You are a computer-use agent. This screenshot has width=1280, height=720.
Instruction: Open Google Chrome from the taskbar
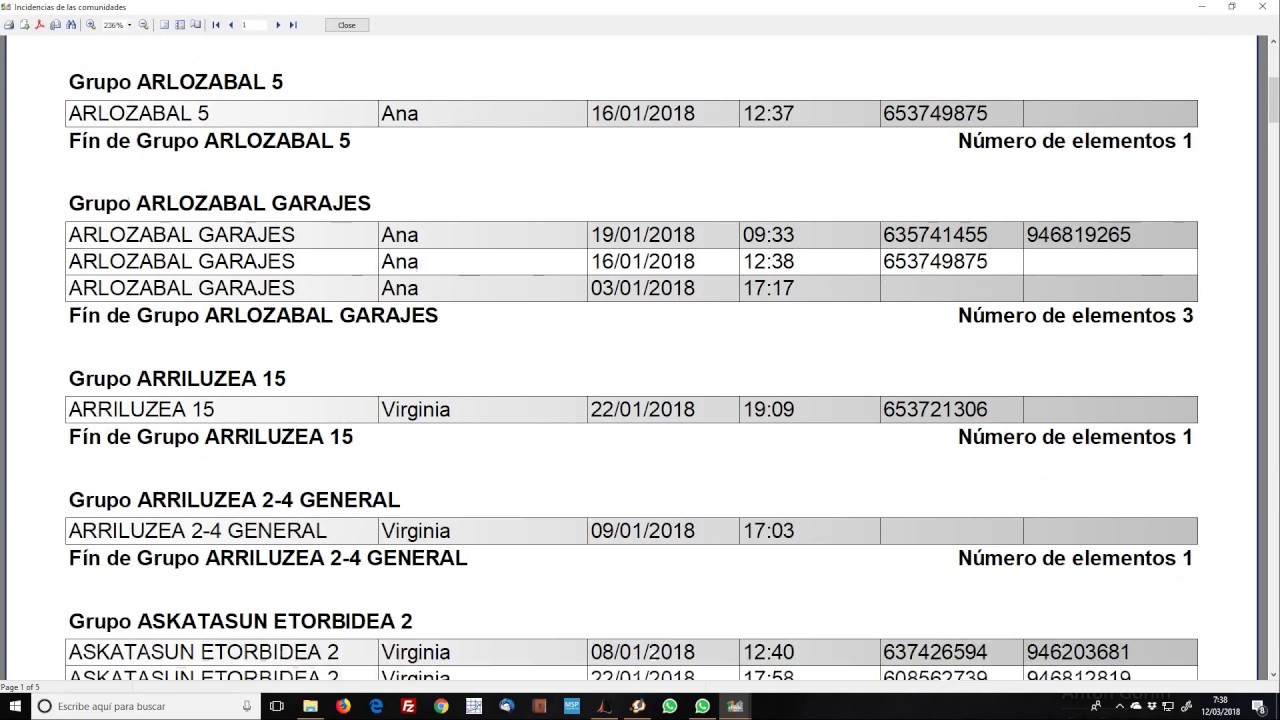point(441,706)
